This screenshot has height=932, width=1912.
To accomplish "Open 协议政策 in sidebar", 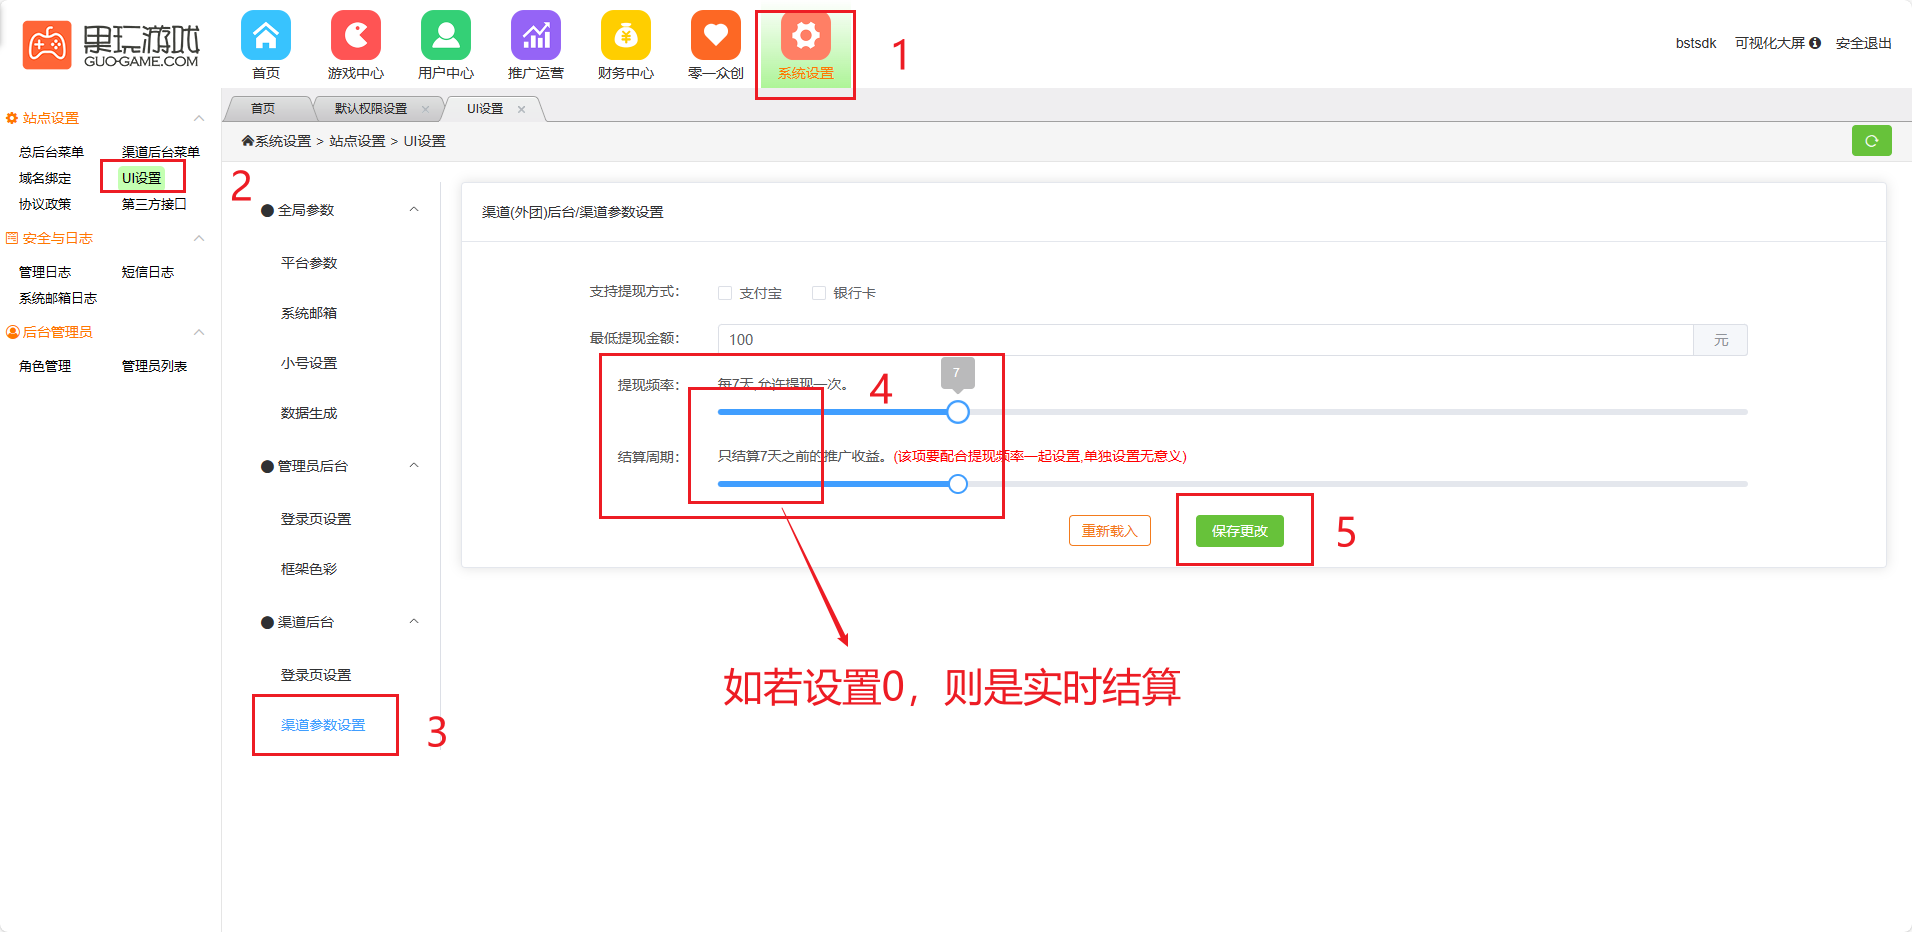I will click(x=45, y=204).
